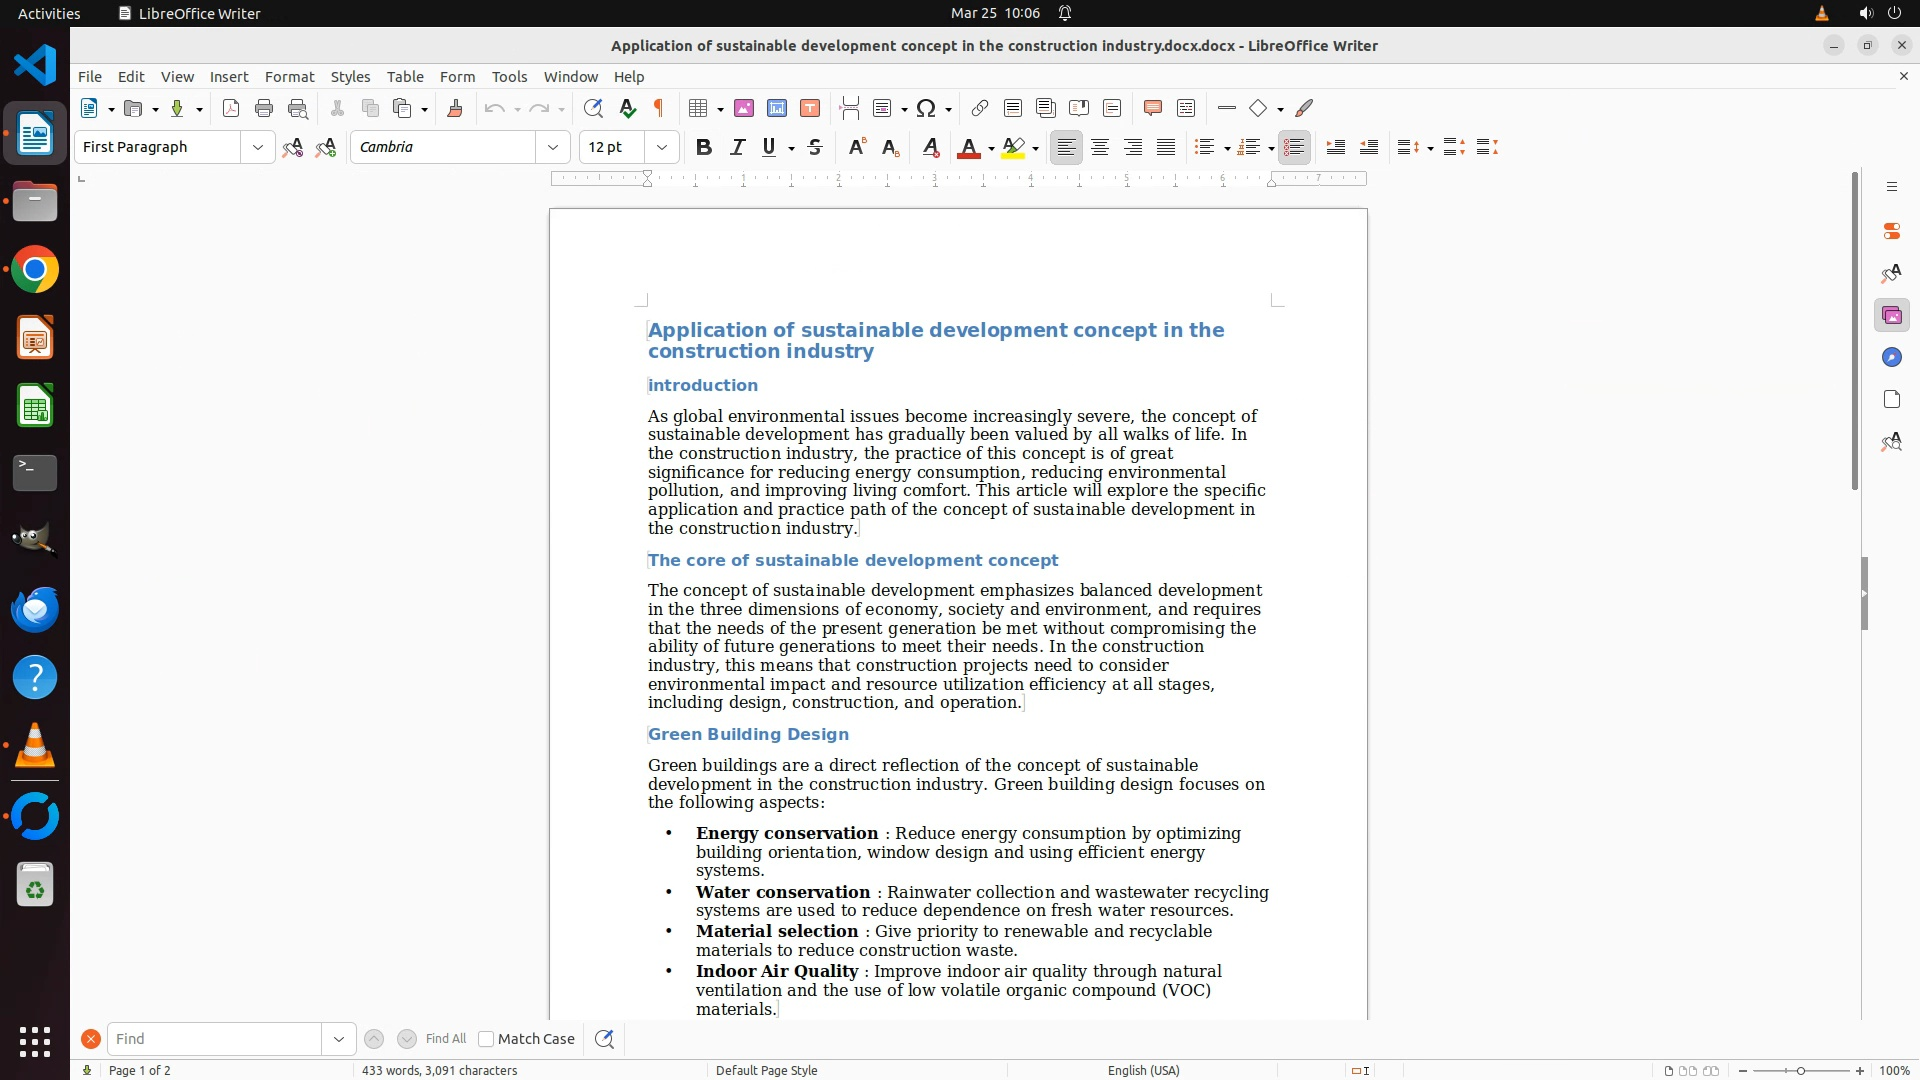This screenshot has width=1920, height=1080.
Task: Enable the Match Case checkbox
Action: click(487, 1039)
